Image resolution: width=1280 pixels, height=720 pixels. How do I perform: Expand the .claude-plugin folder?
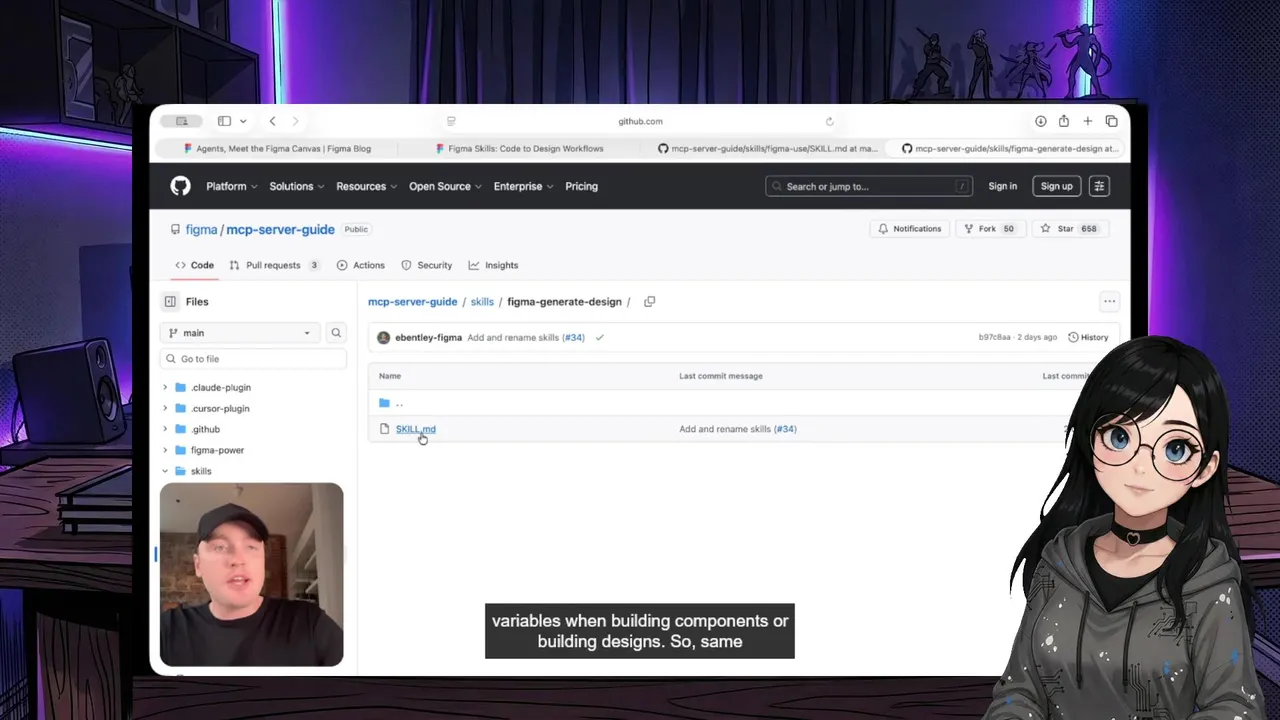[x=165, y=387]
